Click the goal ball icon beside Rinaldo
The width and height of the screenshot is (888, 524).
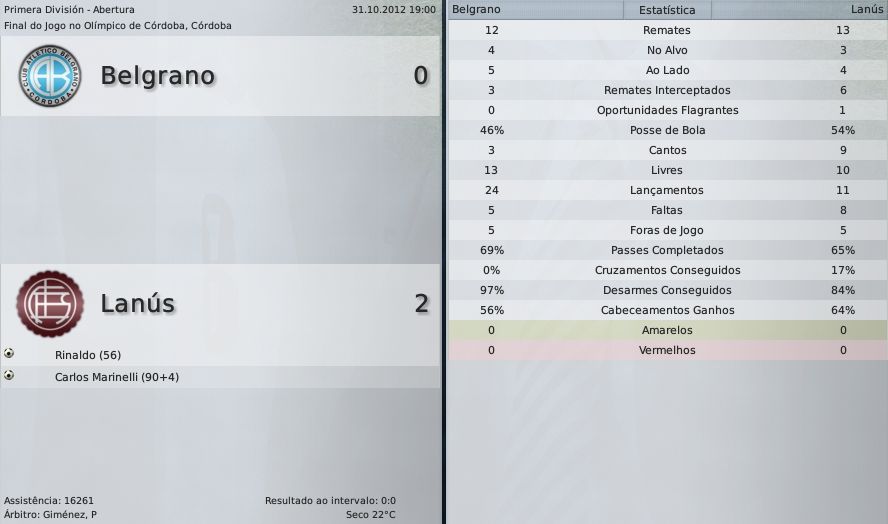[x=9, y=354]
